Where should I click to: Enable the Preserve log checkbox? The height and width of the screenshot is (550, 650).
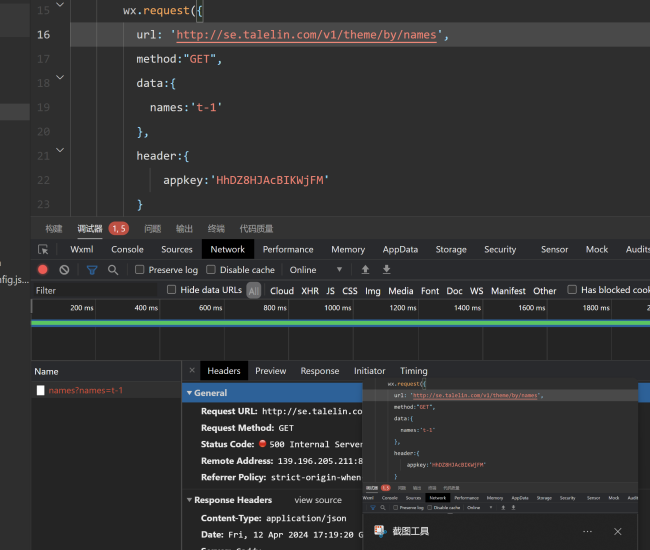point(141,270)
